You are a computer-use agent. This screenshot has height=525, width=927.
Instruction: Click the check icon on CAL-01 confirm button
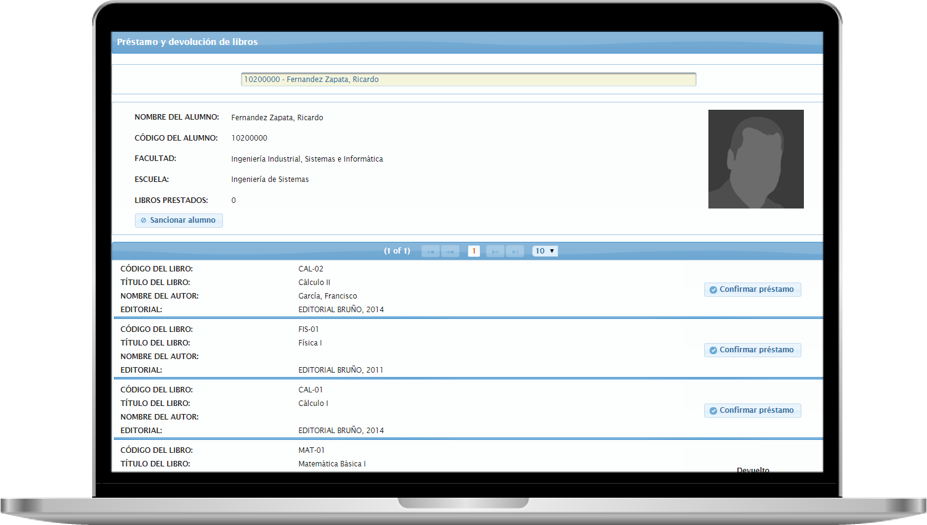712,411
